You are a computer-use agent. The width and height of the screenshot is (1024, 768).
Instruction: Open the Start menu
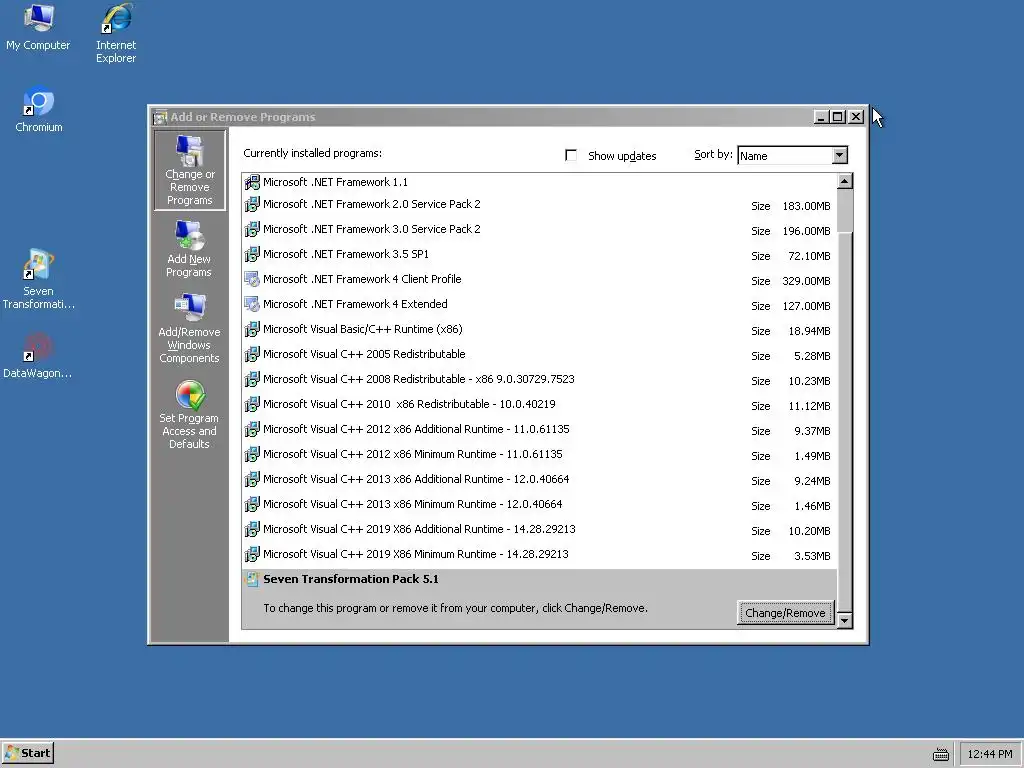point(27,753)
